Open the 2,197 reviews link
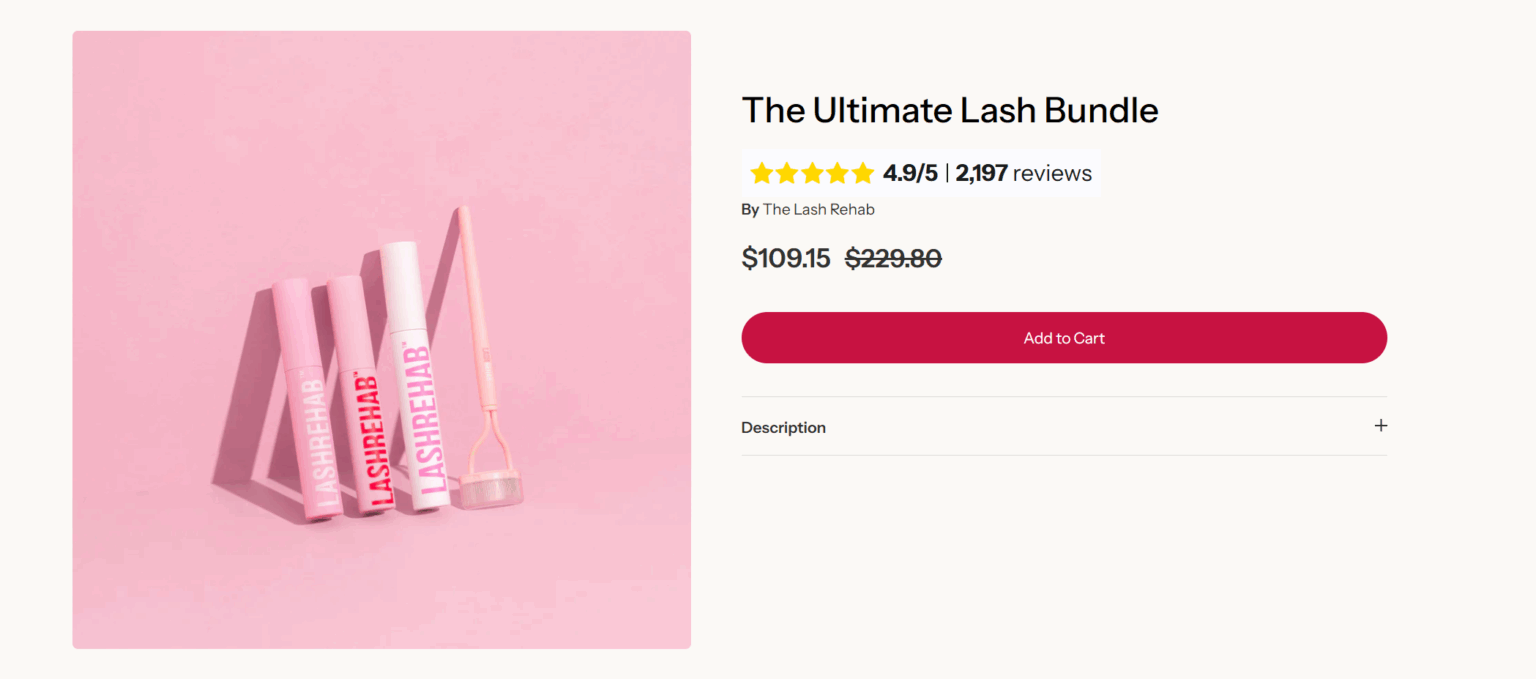Screen dimensions: 1536x679 point(1023,174)
